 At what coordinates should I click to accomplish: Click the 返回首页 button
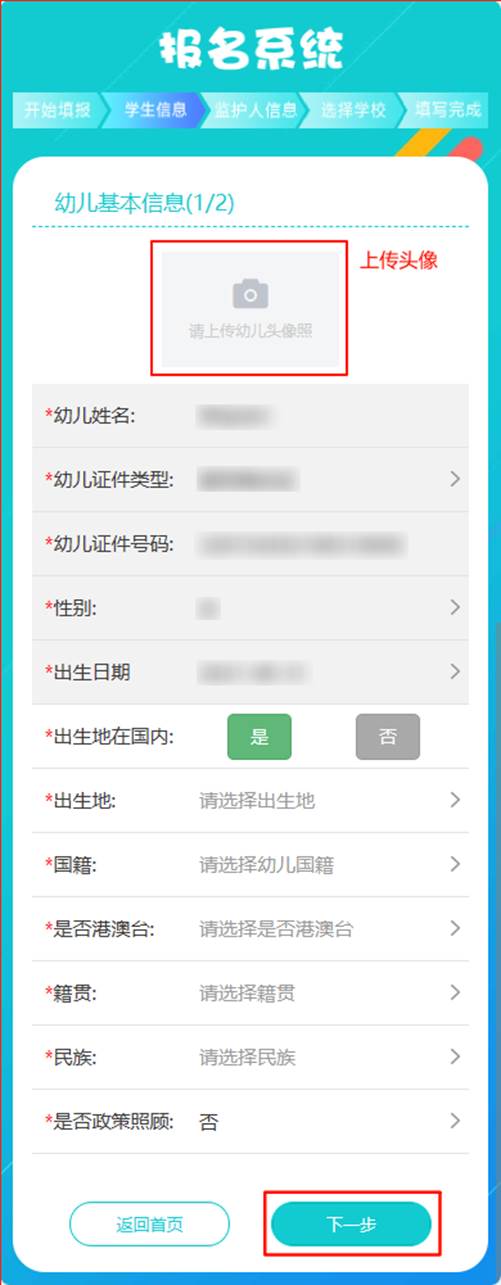tap(149, 1224)
